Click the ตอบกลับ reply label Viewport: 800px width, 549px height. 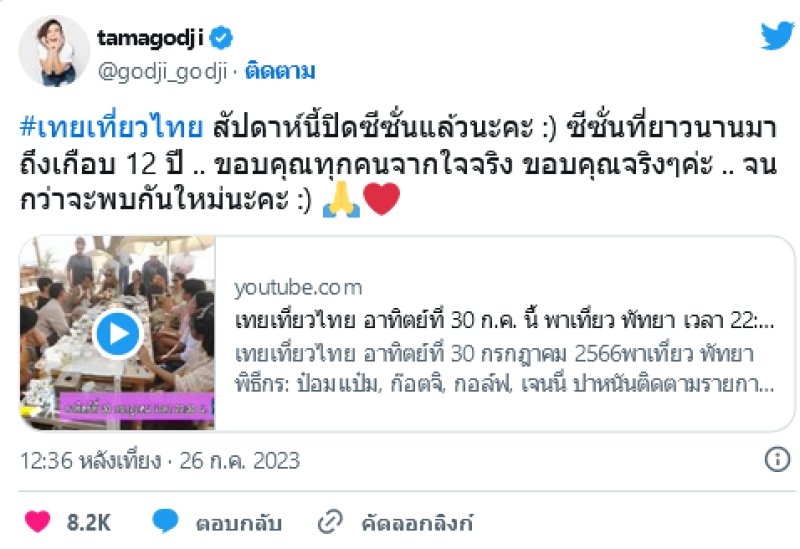pos(239,523)
